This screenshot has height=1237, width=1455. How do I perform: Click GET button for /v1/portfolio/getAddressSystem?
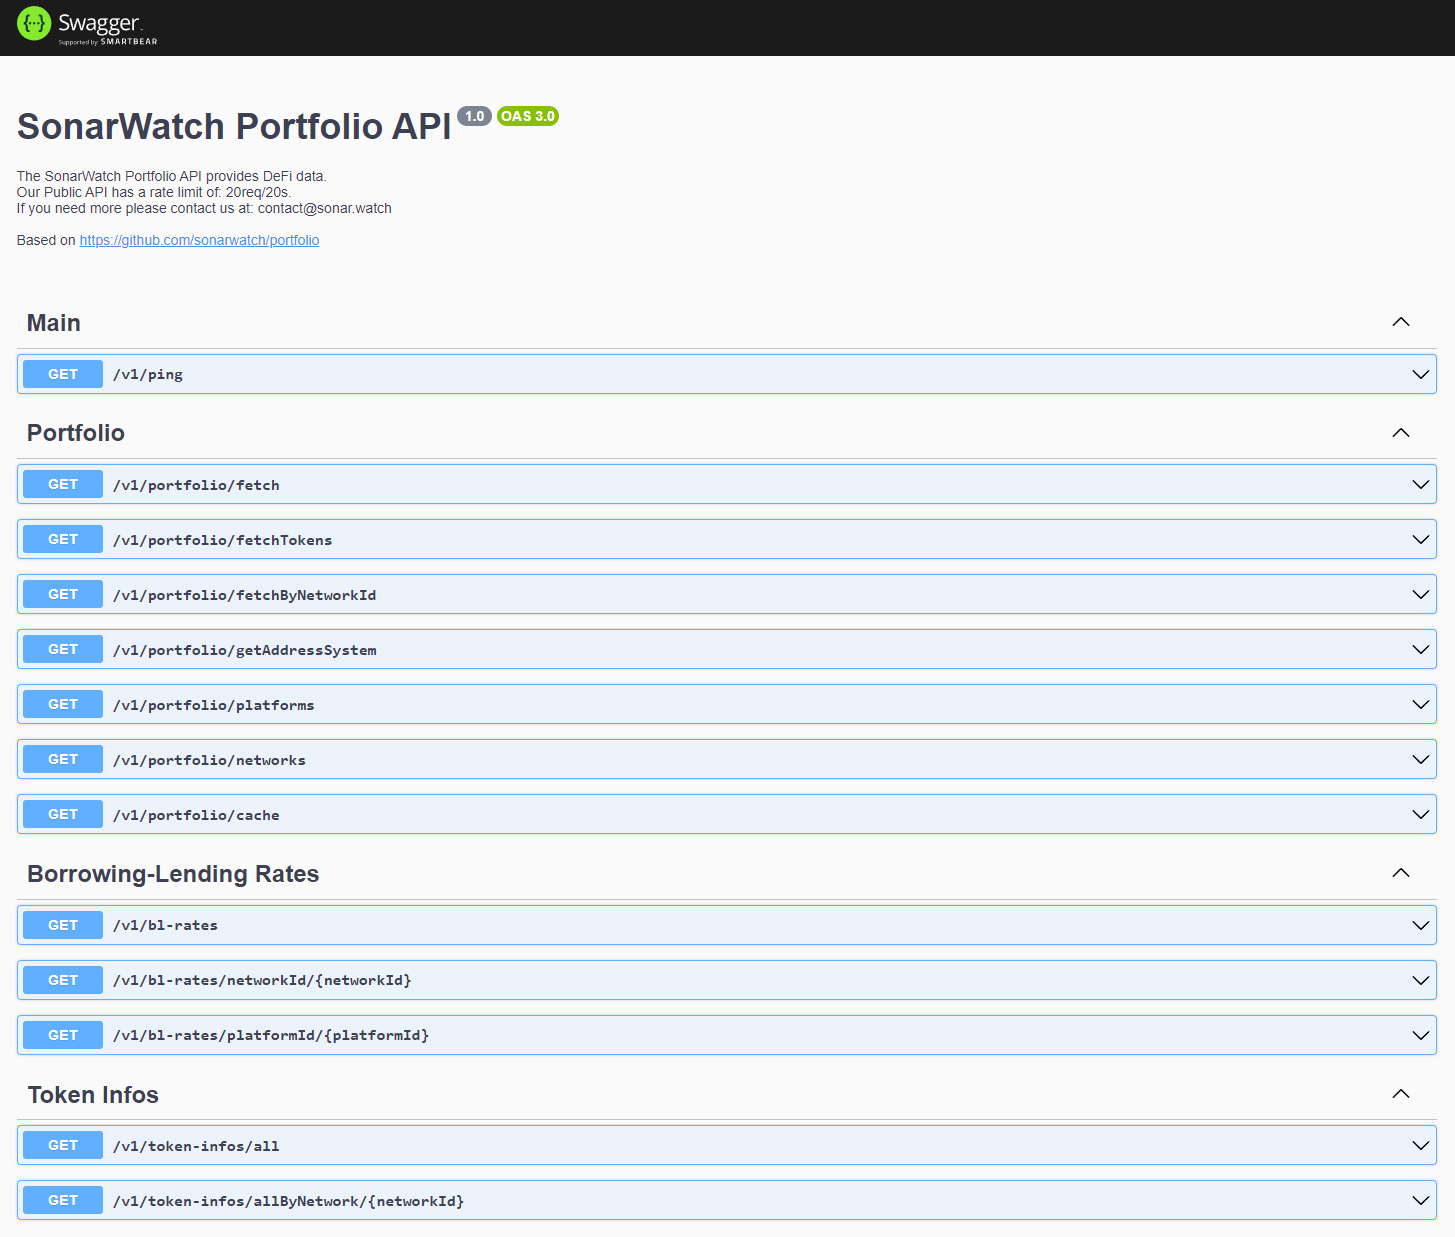point(63,649)
